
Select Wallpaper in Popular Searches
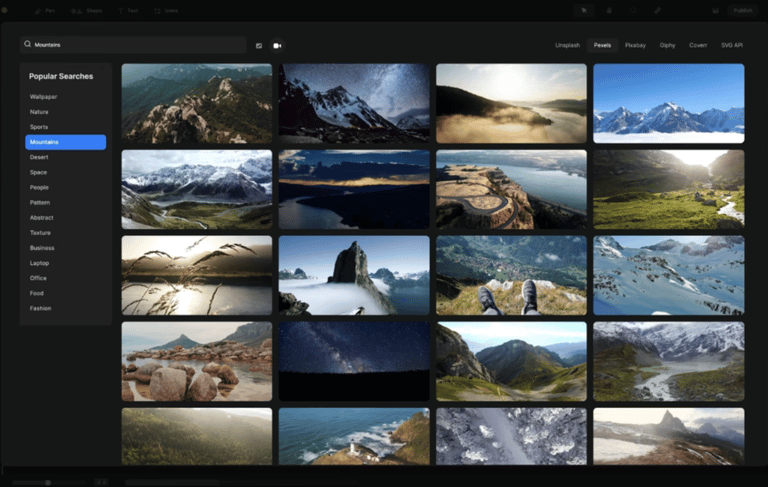(x=43, y=97)
